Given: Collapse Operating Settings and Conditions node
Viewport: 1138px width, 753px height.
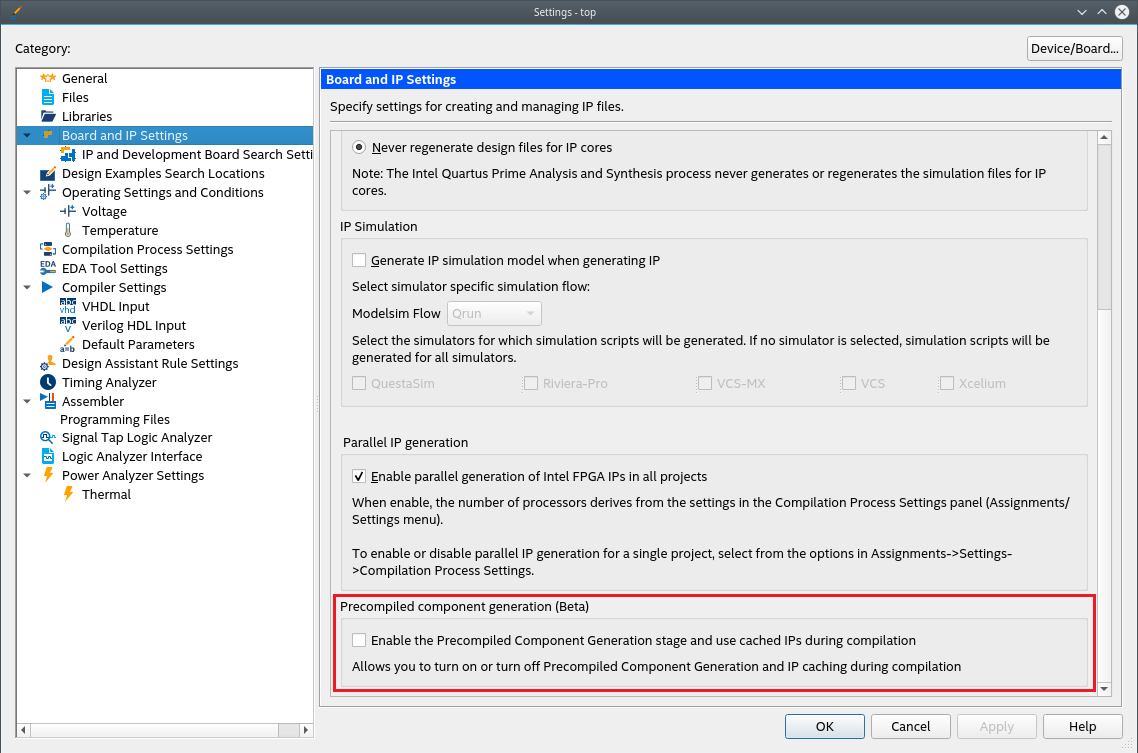Looking at the screenshot, I should coord(27,192).
